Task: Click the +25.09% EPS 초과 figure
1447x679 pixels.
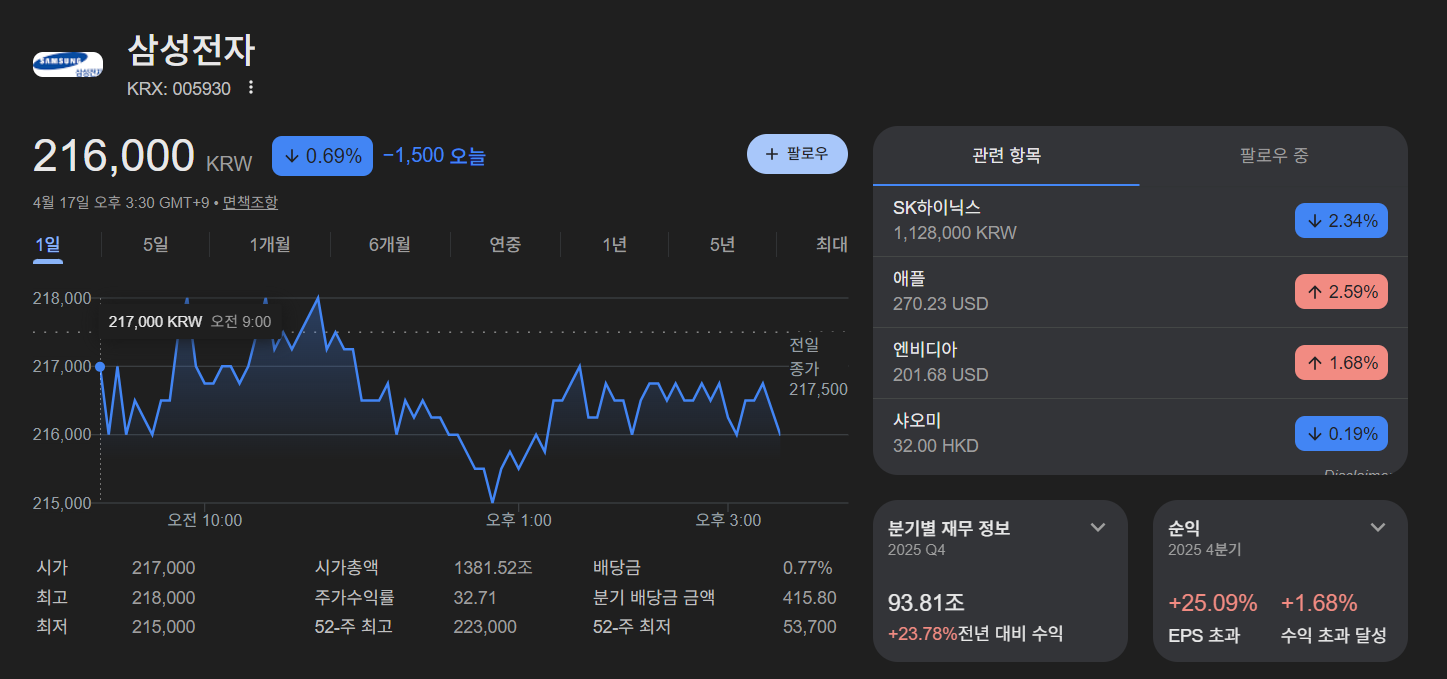Action: pos(1213,603)
